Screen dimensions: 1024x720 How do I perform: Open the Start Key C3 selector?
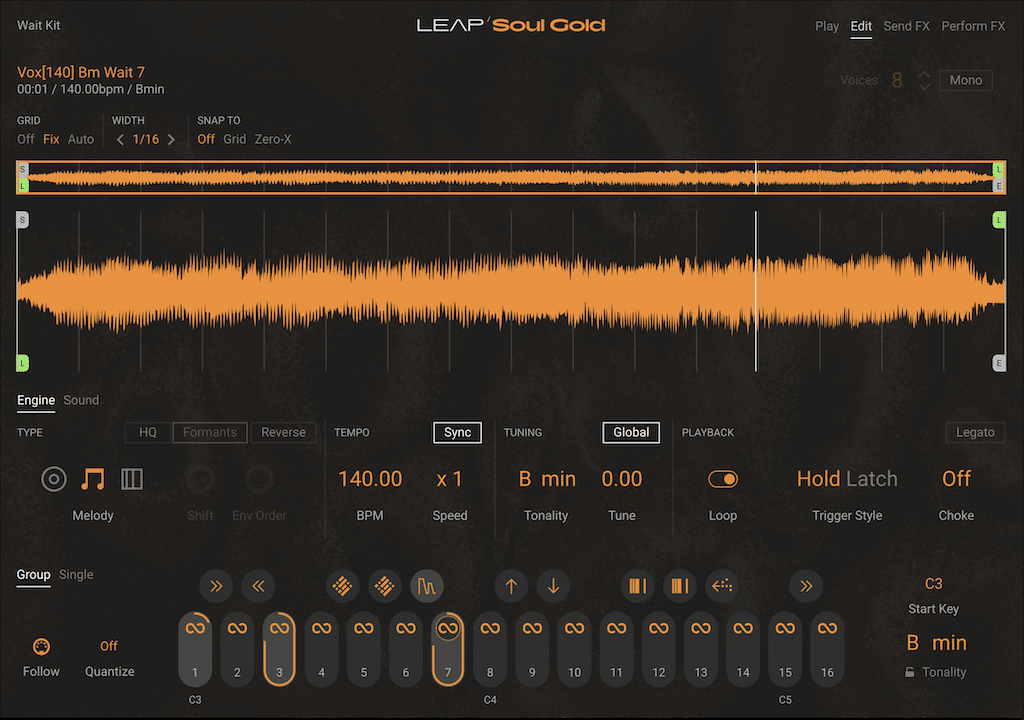coord(933,583)
